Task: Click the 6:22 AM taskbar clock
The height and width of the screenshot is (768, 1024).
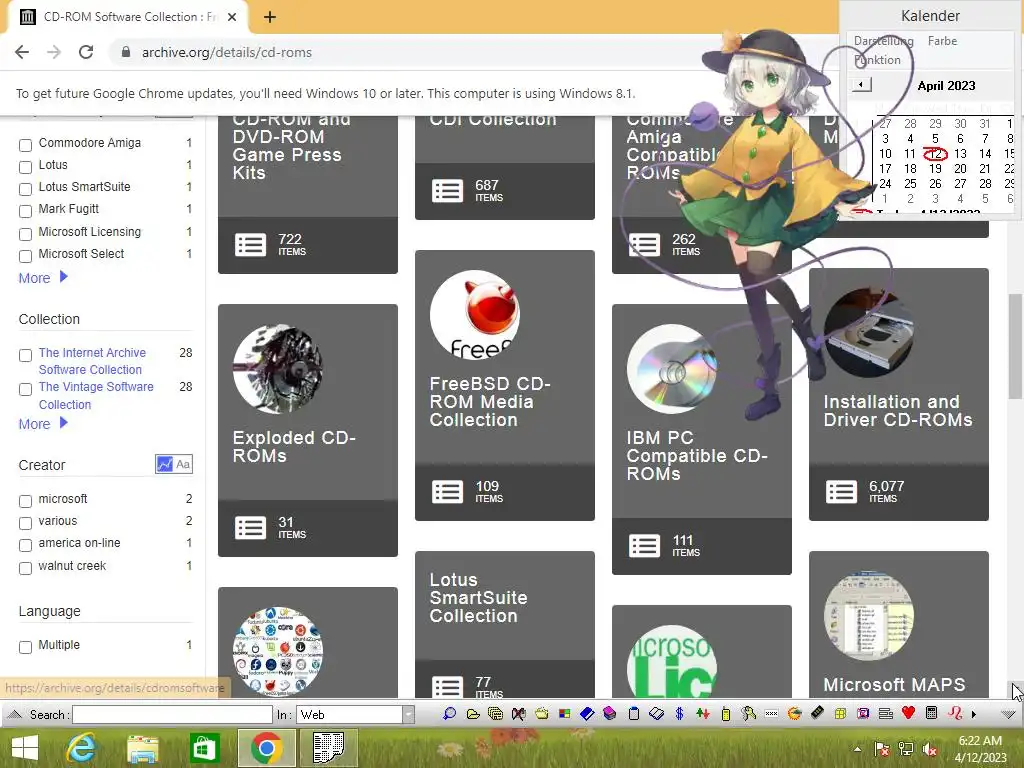Action: (980, 741)
